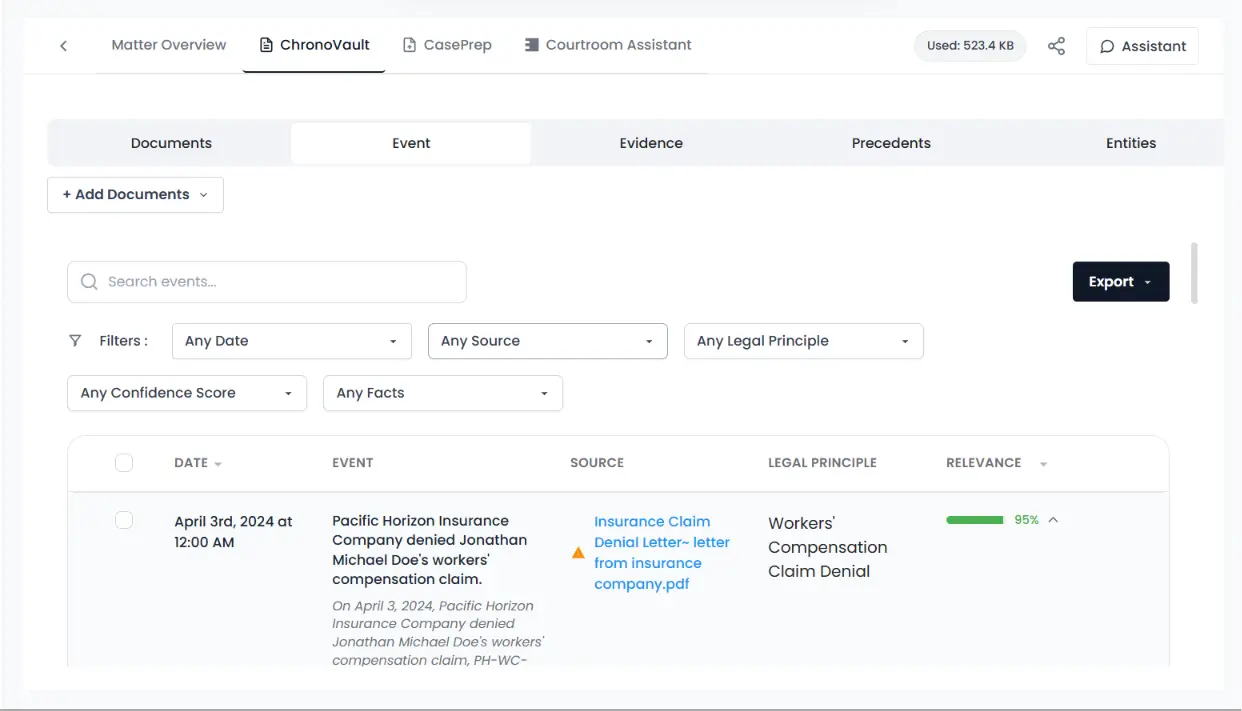1242x711 pixels.
Task: Open the Entities sub-tab
Action: coord(1131,143)
